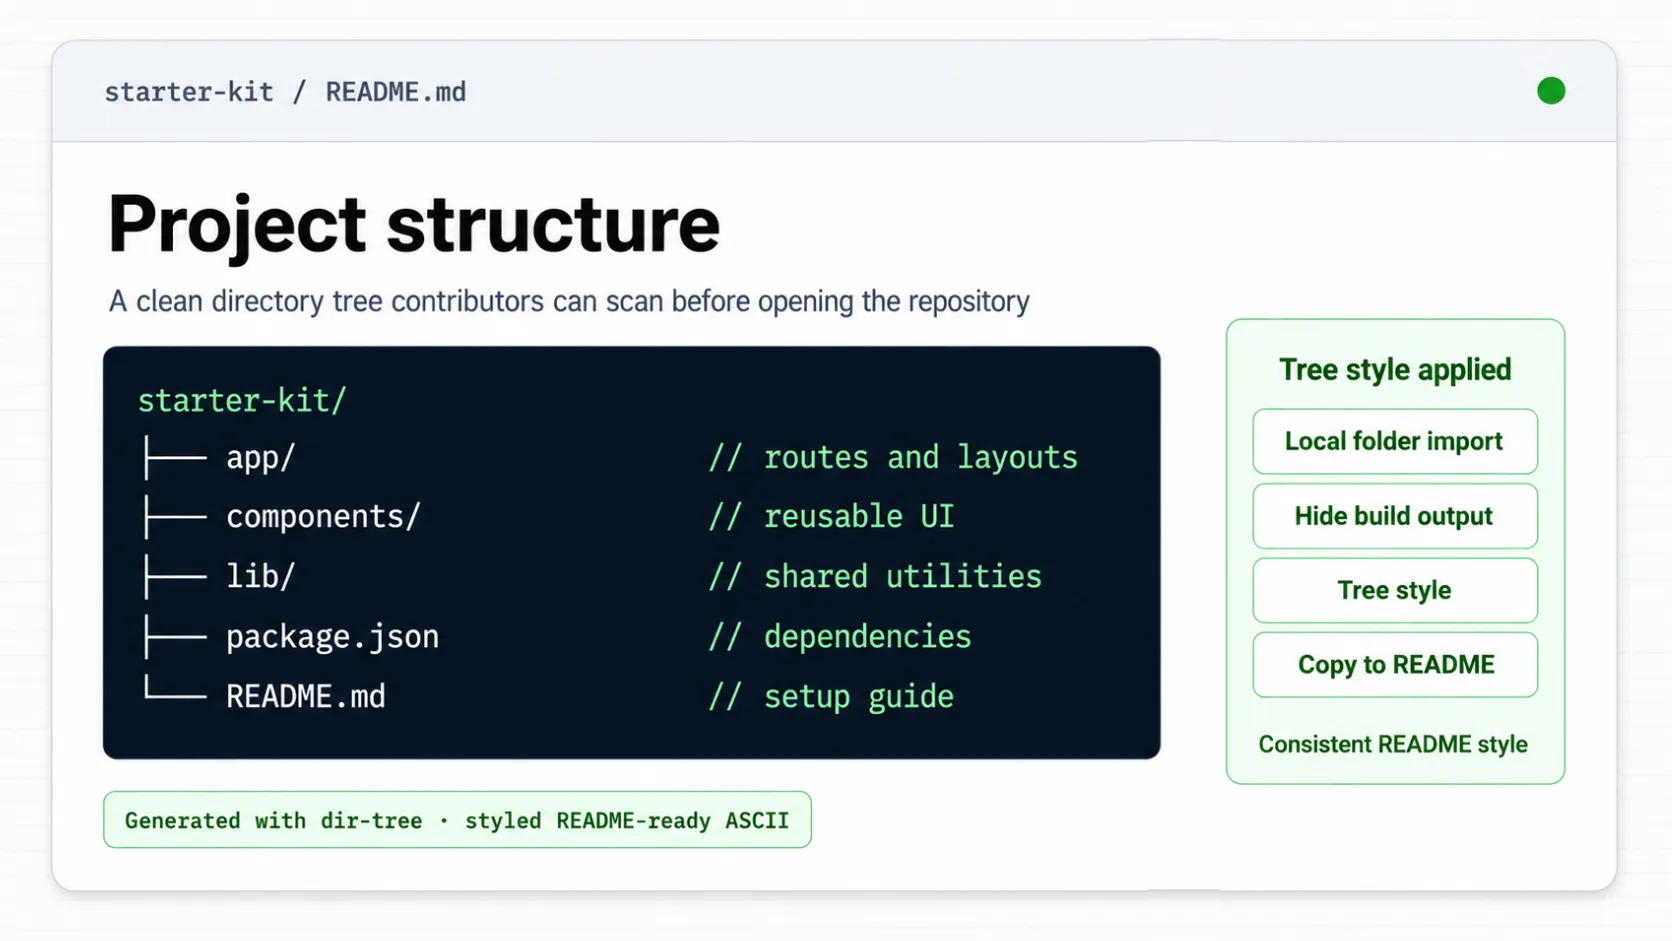Click the green status dot in header
1672x941 pixels.
pos(1551,91)
